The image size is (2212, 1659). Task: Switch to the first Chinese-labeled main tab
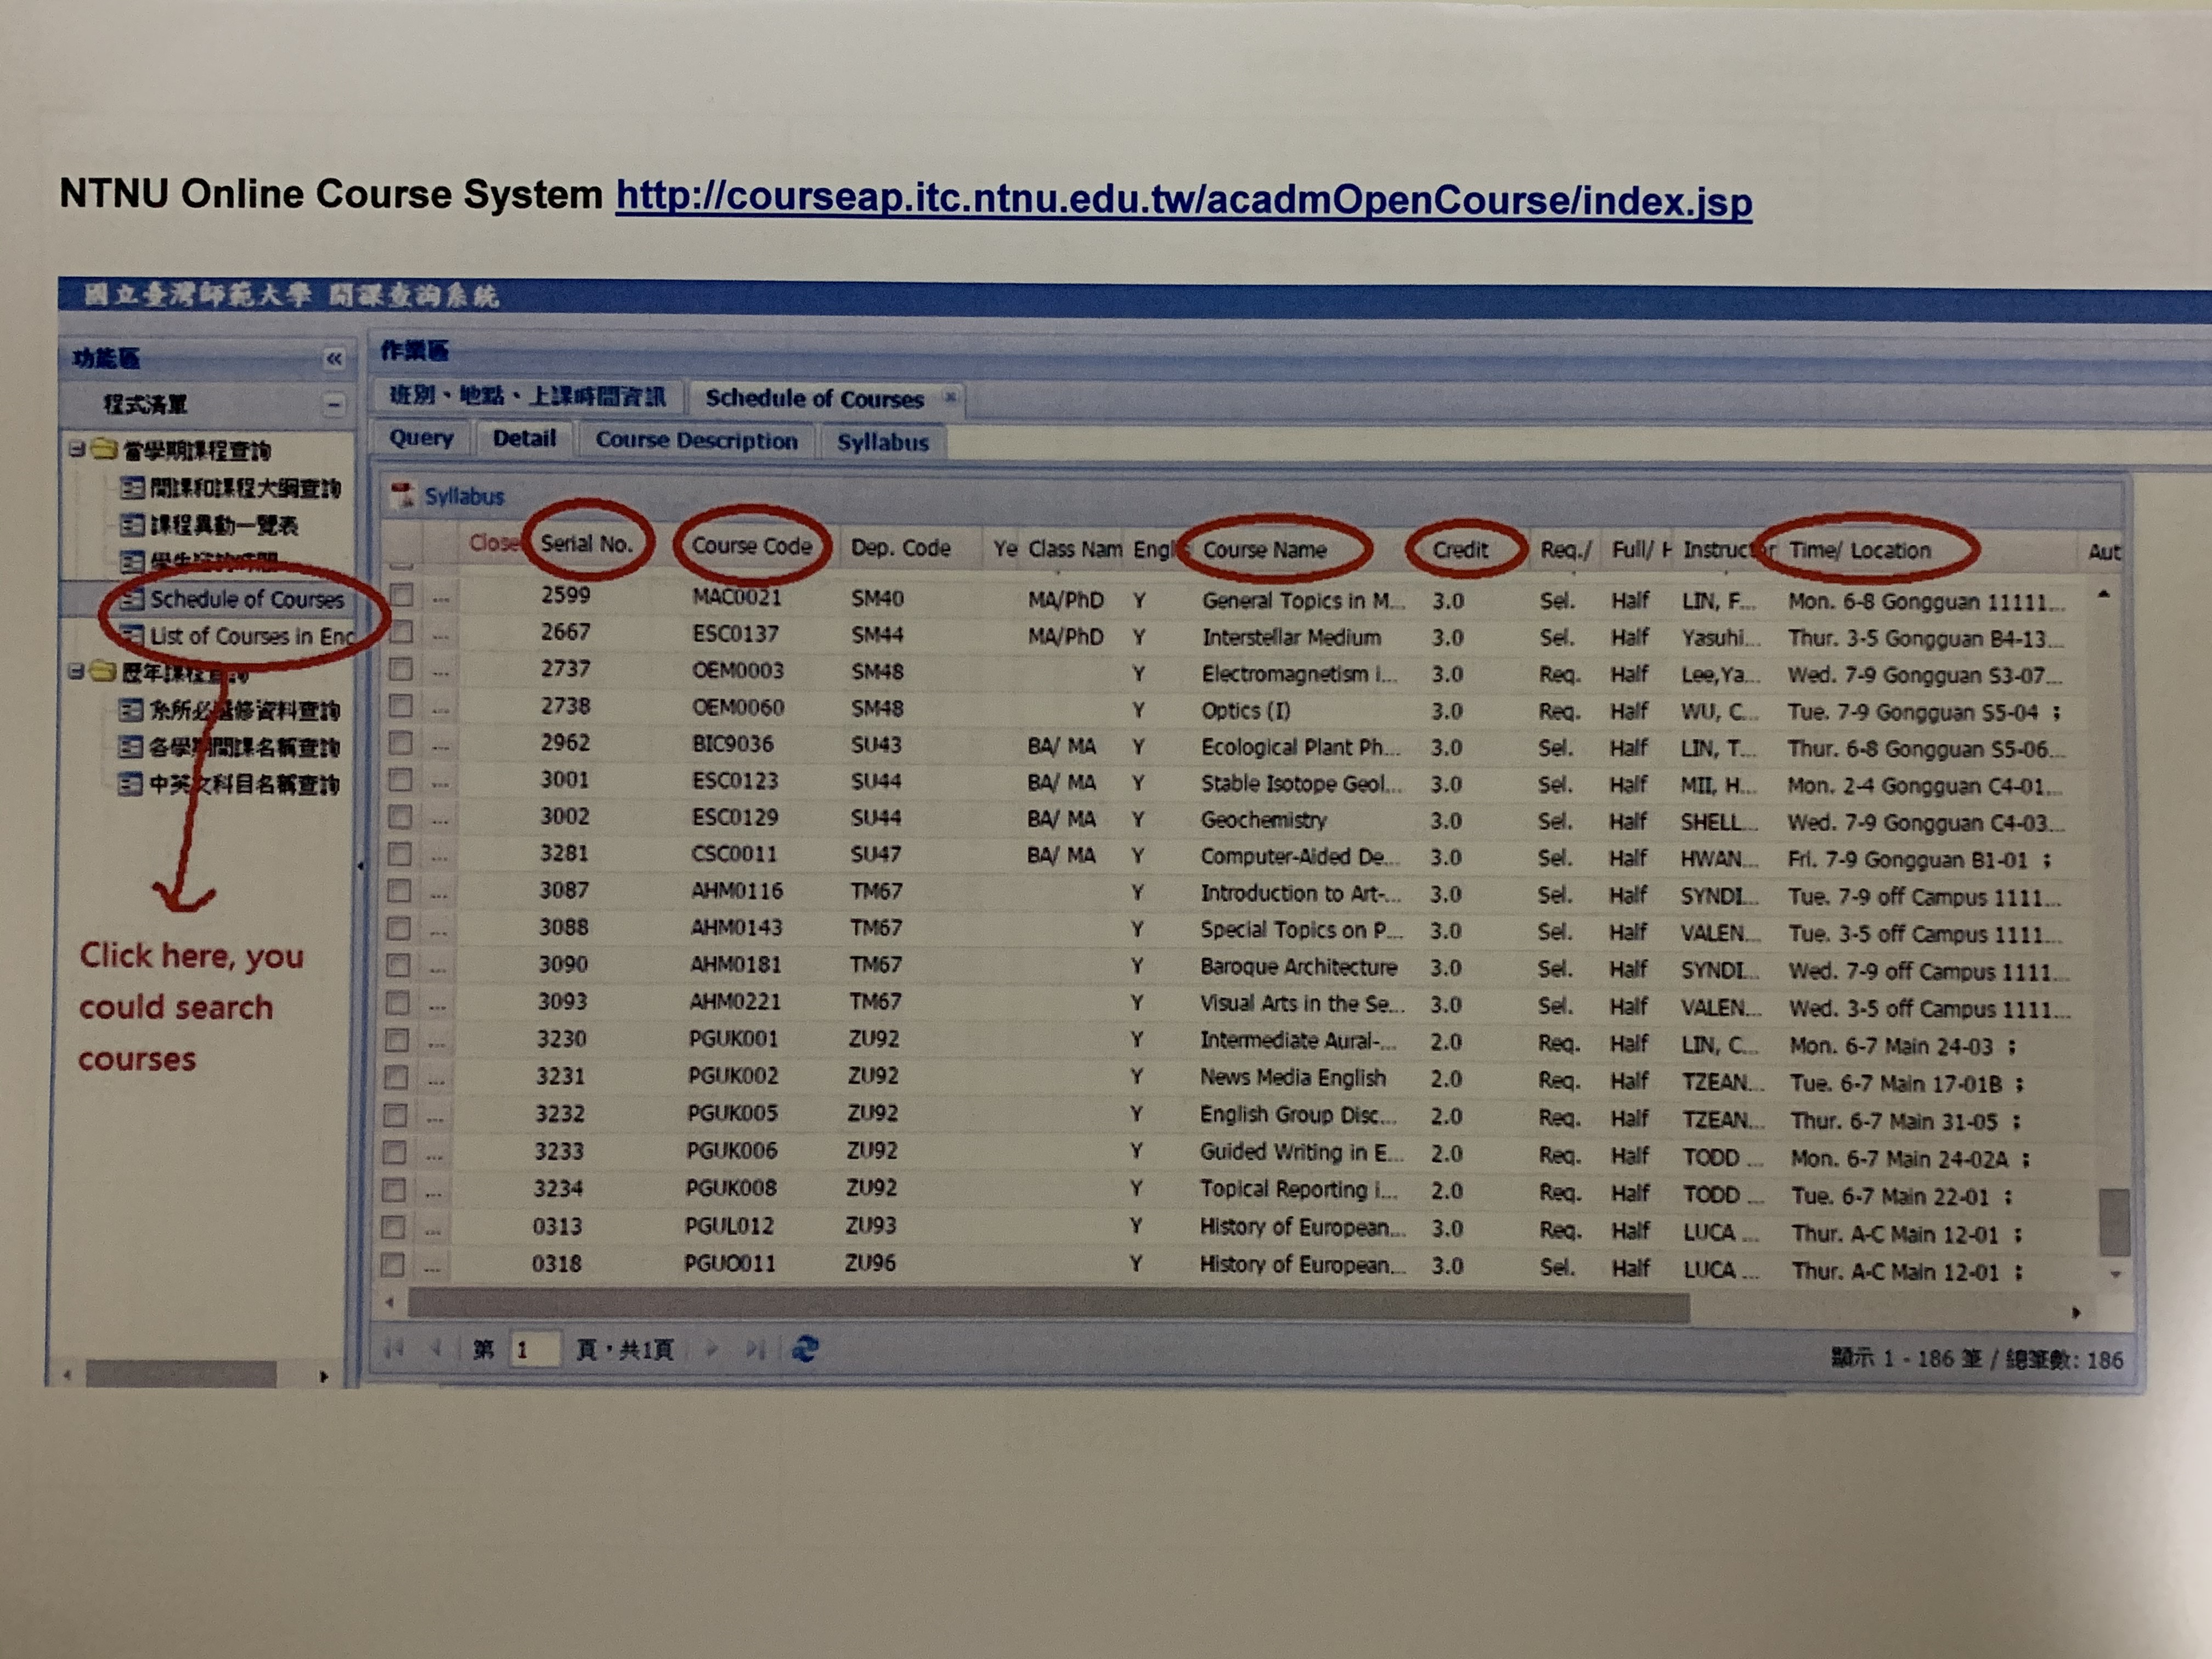tap(527, 396)
